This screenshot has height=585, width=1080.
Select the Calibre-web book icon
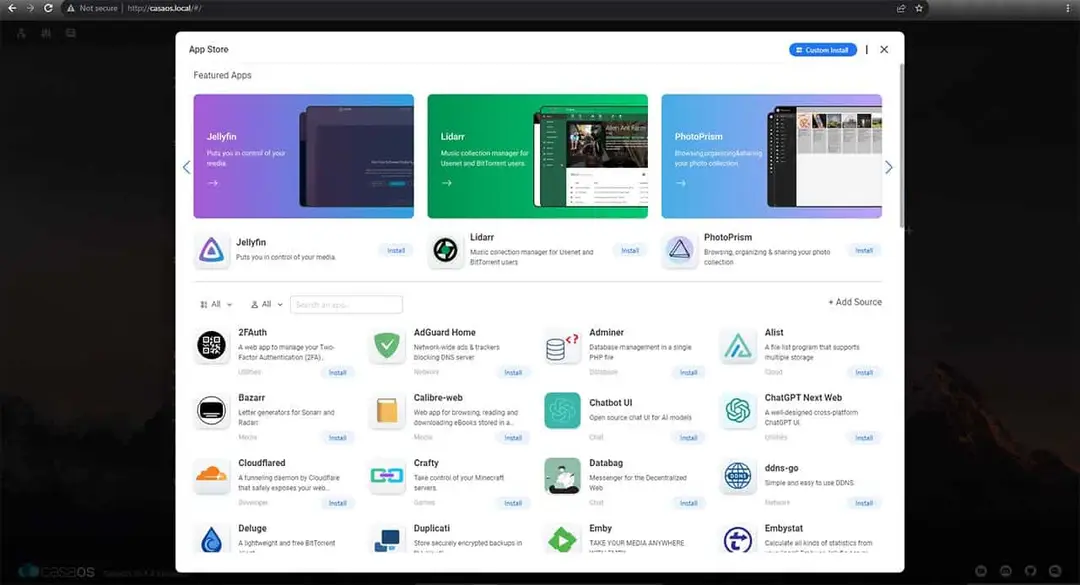coord(387,411)
